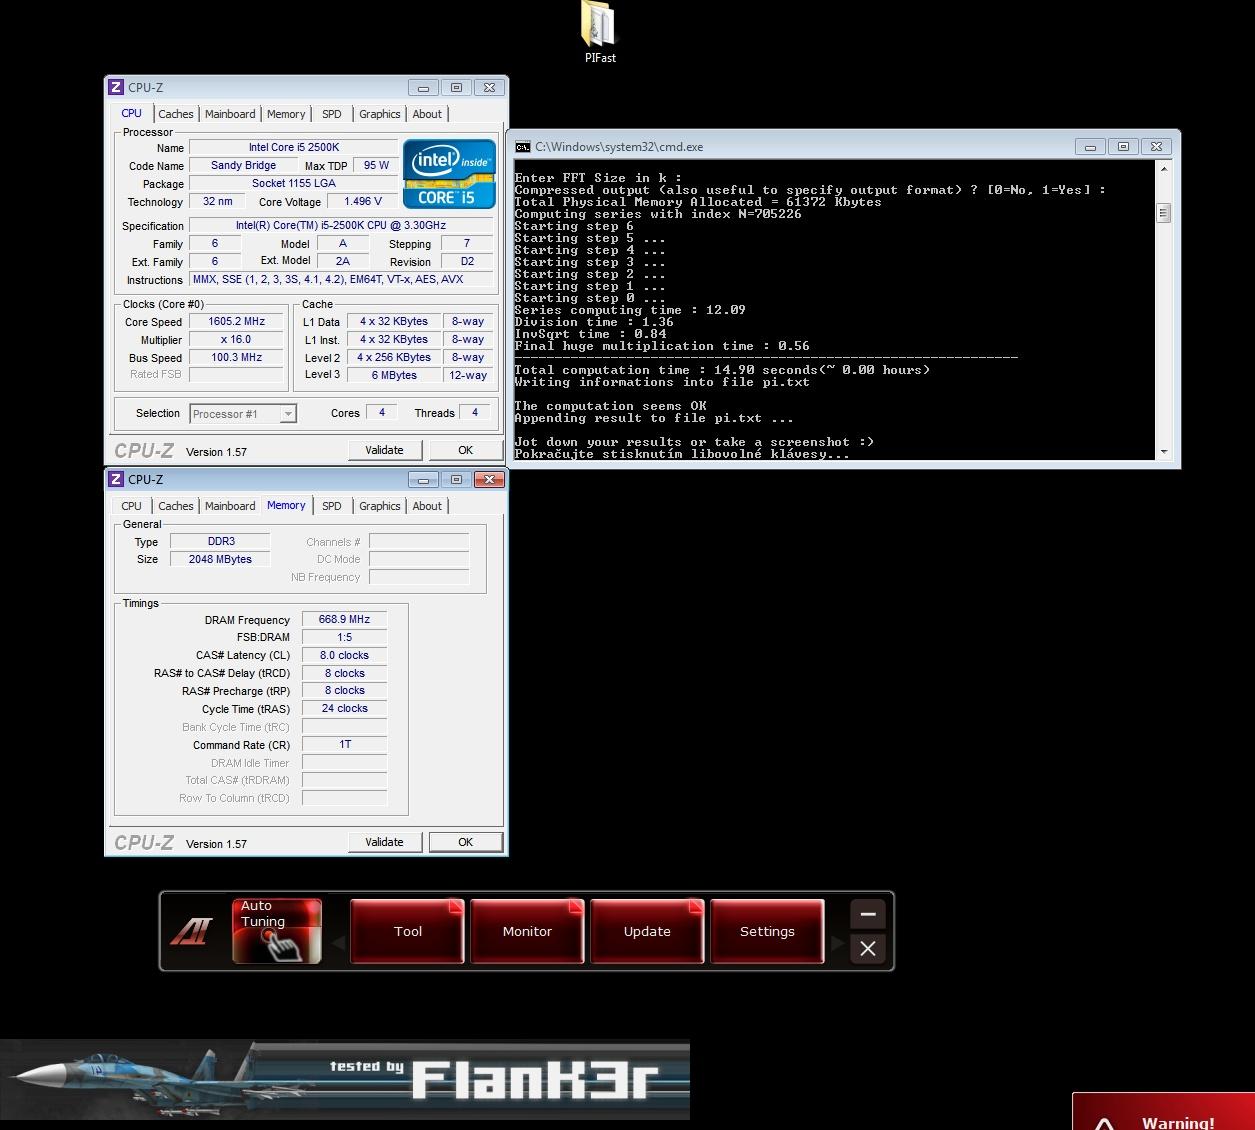
Task: Click Validate in top CPU-Z window
Action: pos(385,450)
